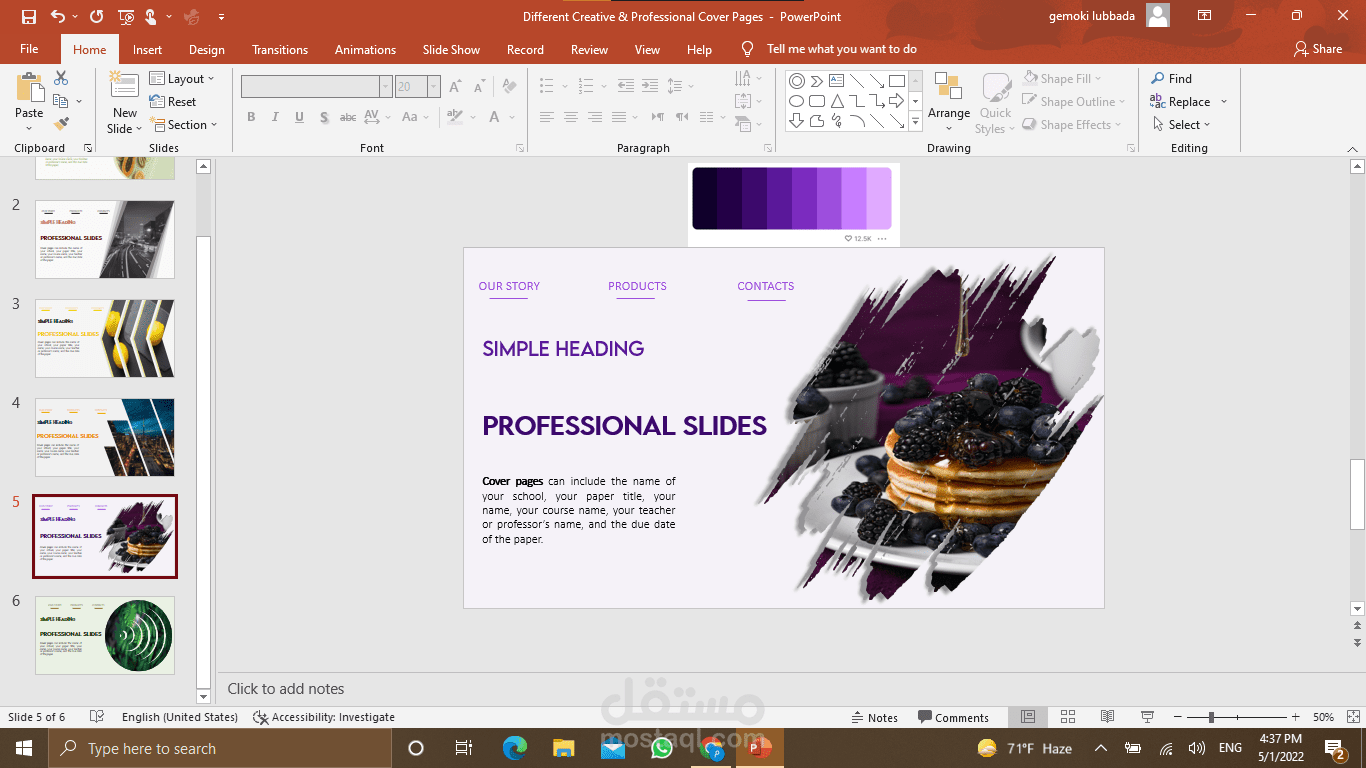1366x768 pixels.
Task: Click the Format Painter brush icon
Action: click(61, 124)
